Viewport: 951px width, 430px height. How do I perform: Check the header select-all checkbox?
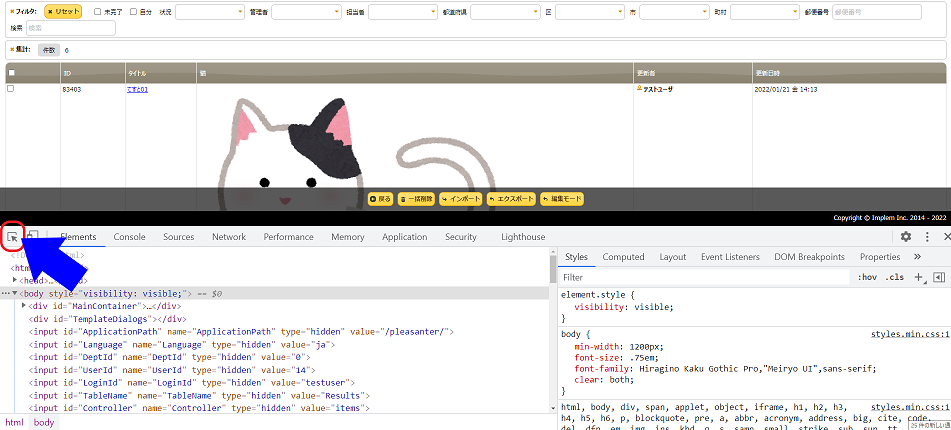(11, 73)
